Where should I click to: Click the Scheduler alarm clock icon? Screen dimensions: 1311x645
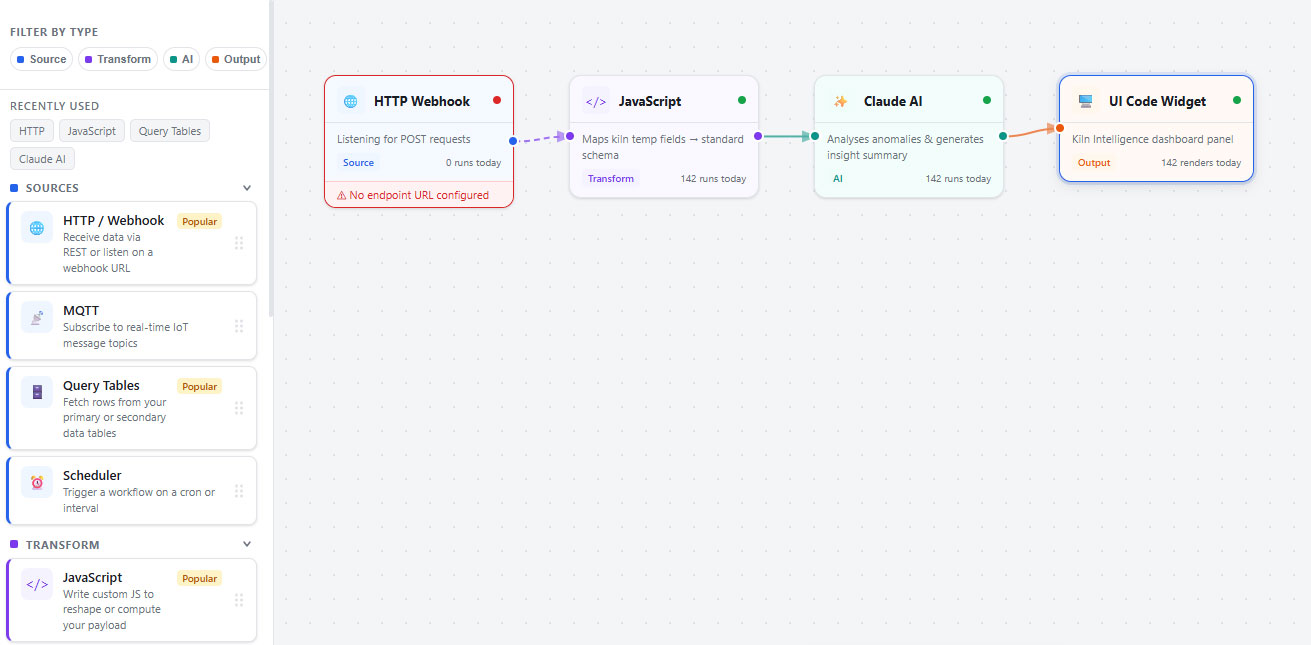tap(37, 483)
